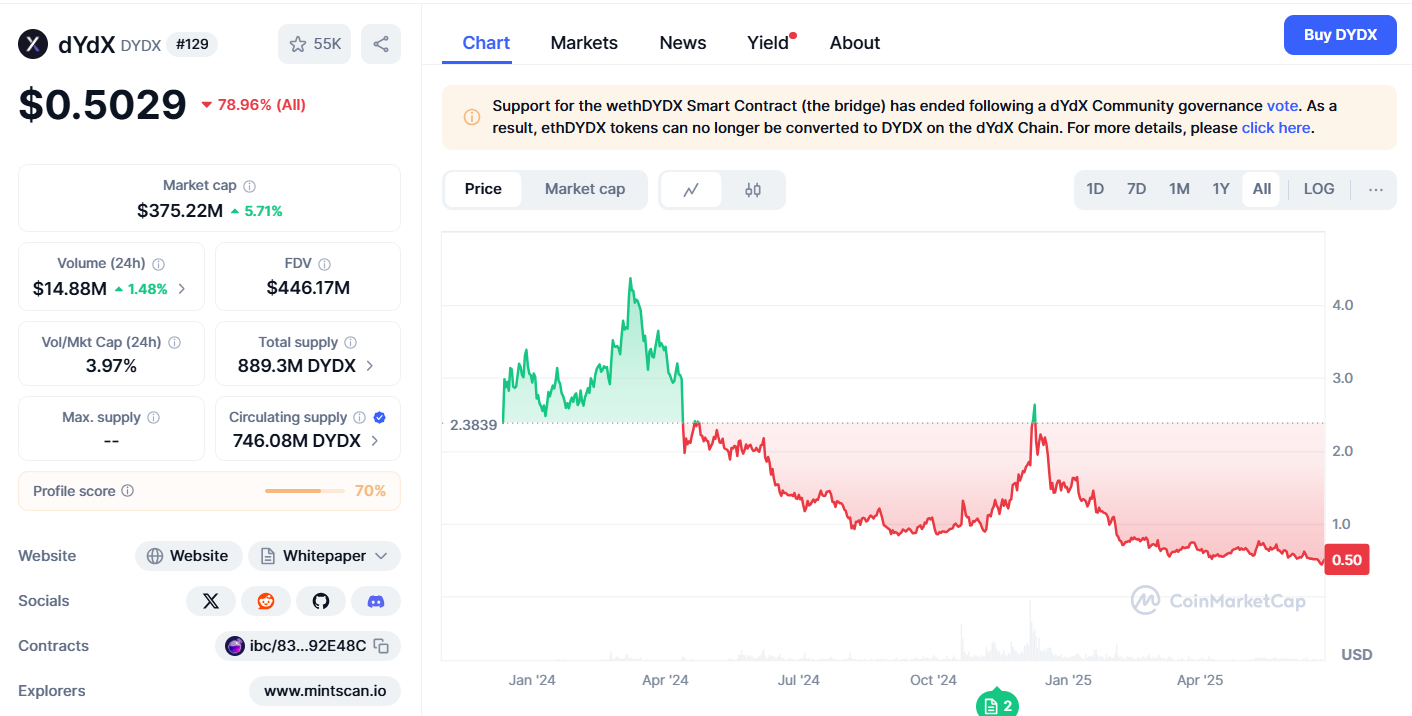Open info icon beside Total supply
This screenshot has width=1412, height=716.
tap(350, 342)
